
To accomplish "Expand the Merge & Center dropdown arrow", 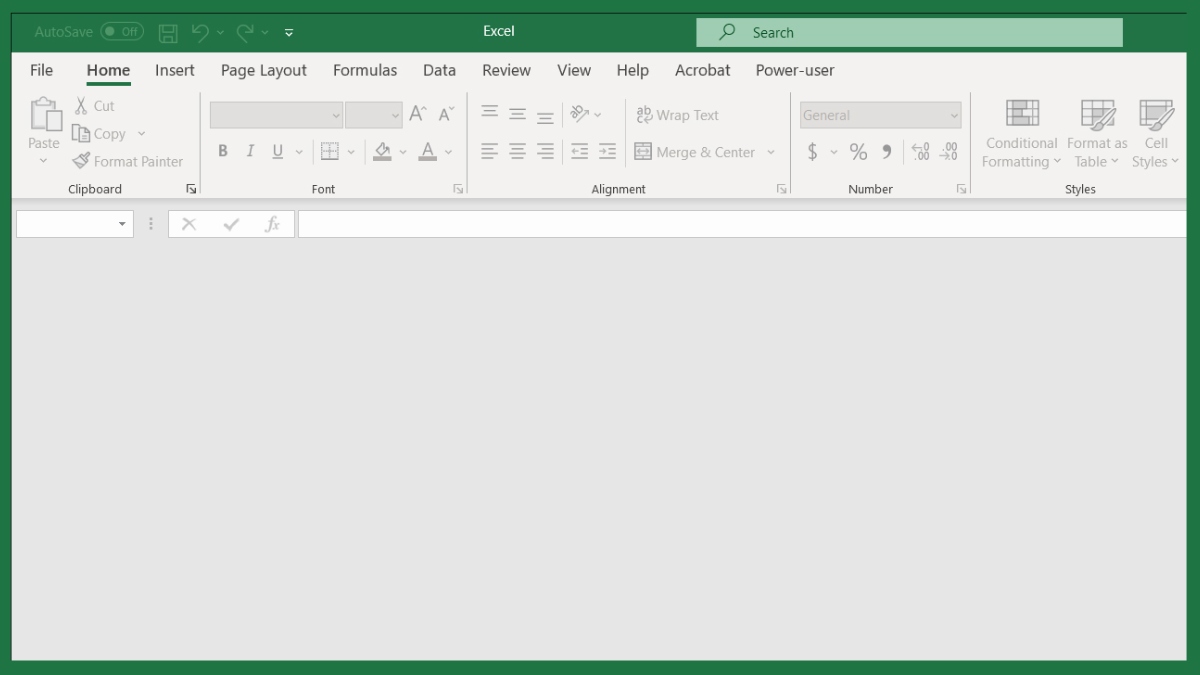I will click(x=770, y=152).
